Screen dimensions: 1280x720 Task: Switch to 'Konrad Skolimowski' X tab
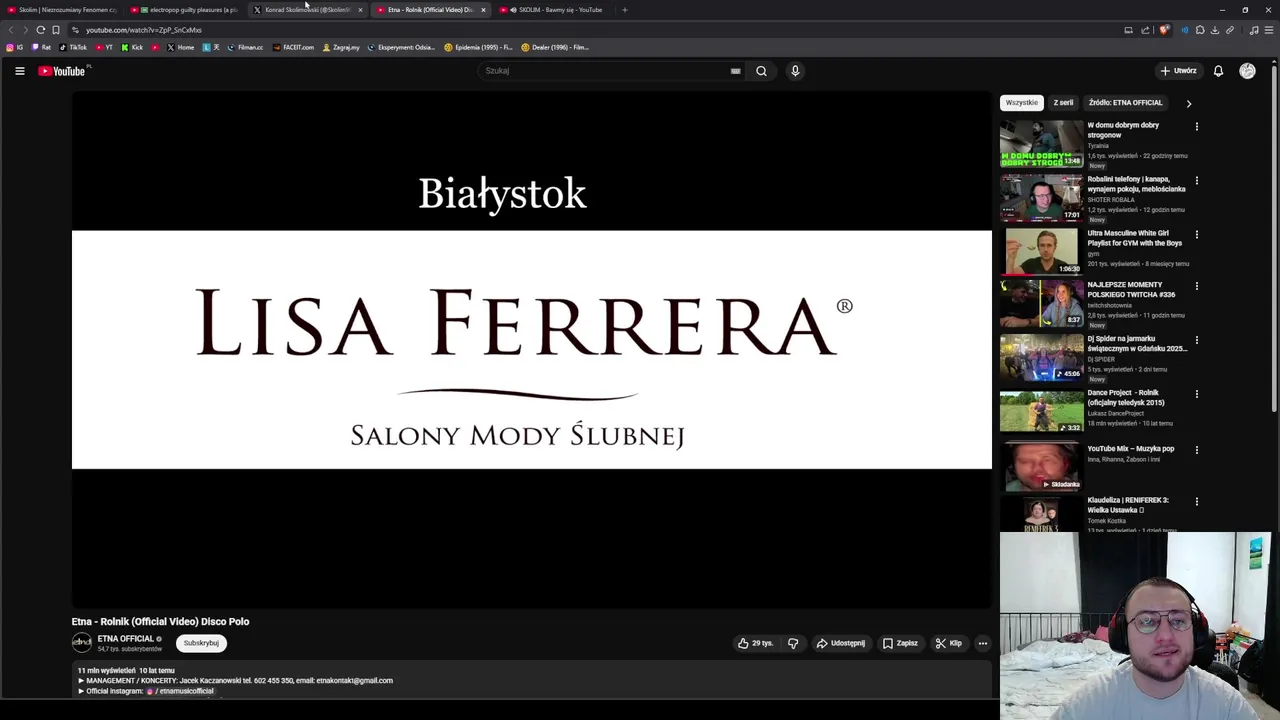(x=308, y=10)
